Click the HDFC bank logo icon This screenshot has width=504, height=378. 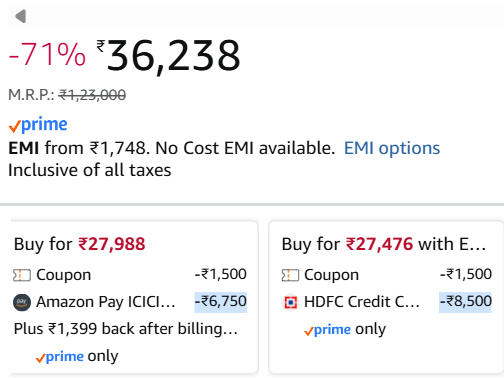290,302
